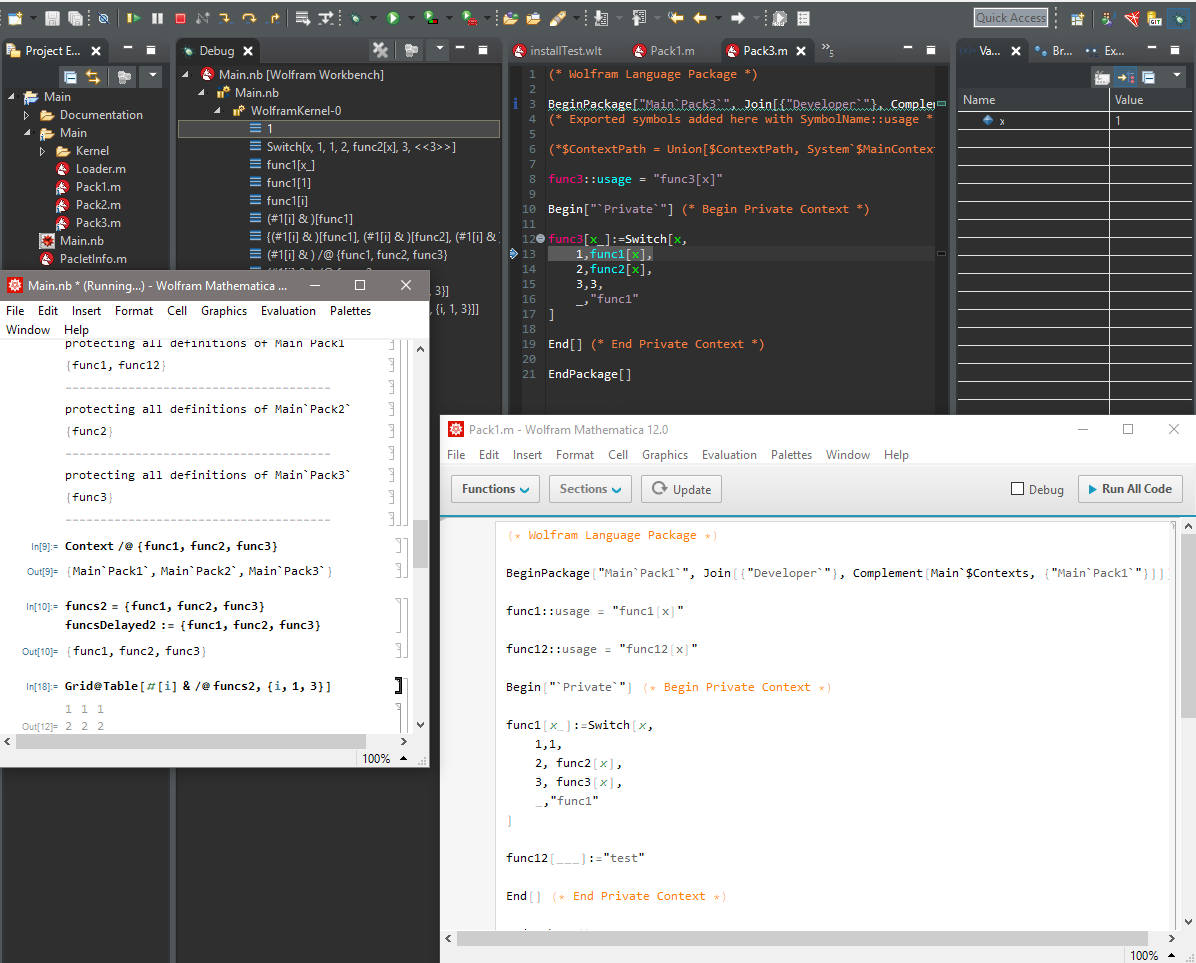Viewport: 1196px width, 963px height.
Task: Toggle the Debug checkbox in Pack1.m window
Action: click(1018, 489)
